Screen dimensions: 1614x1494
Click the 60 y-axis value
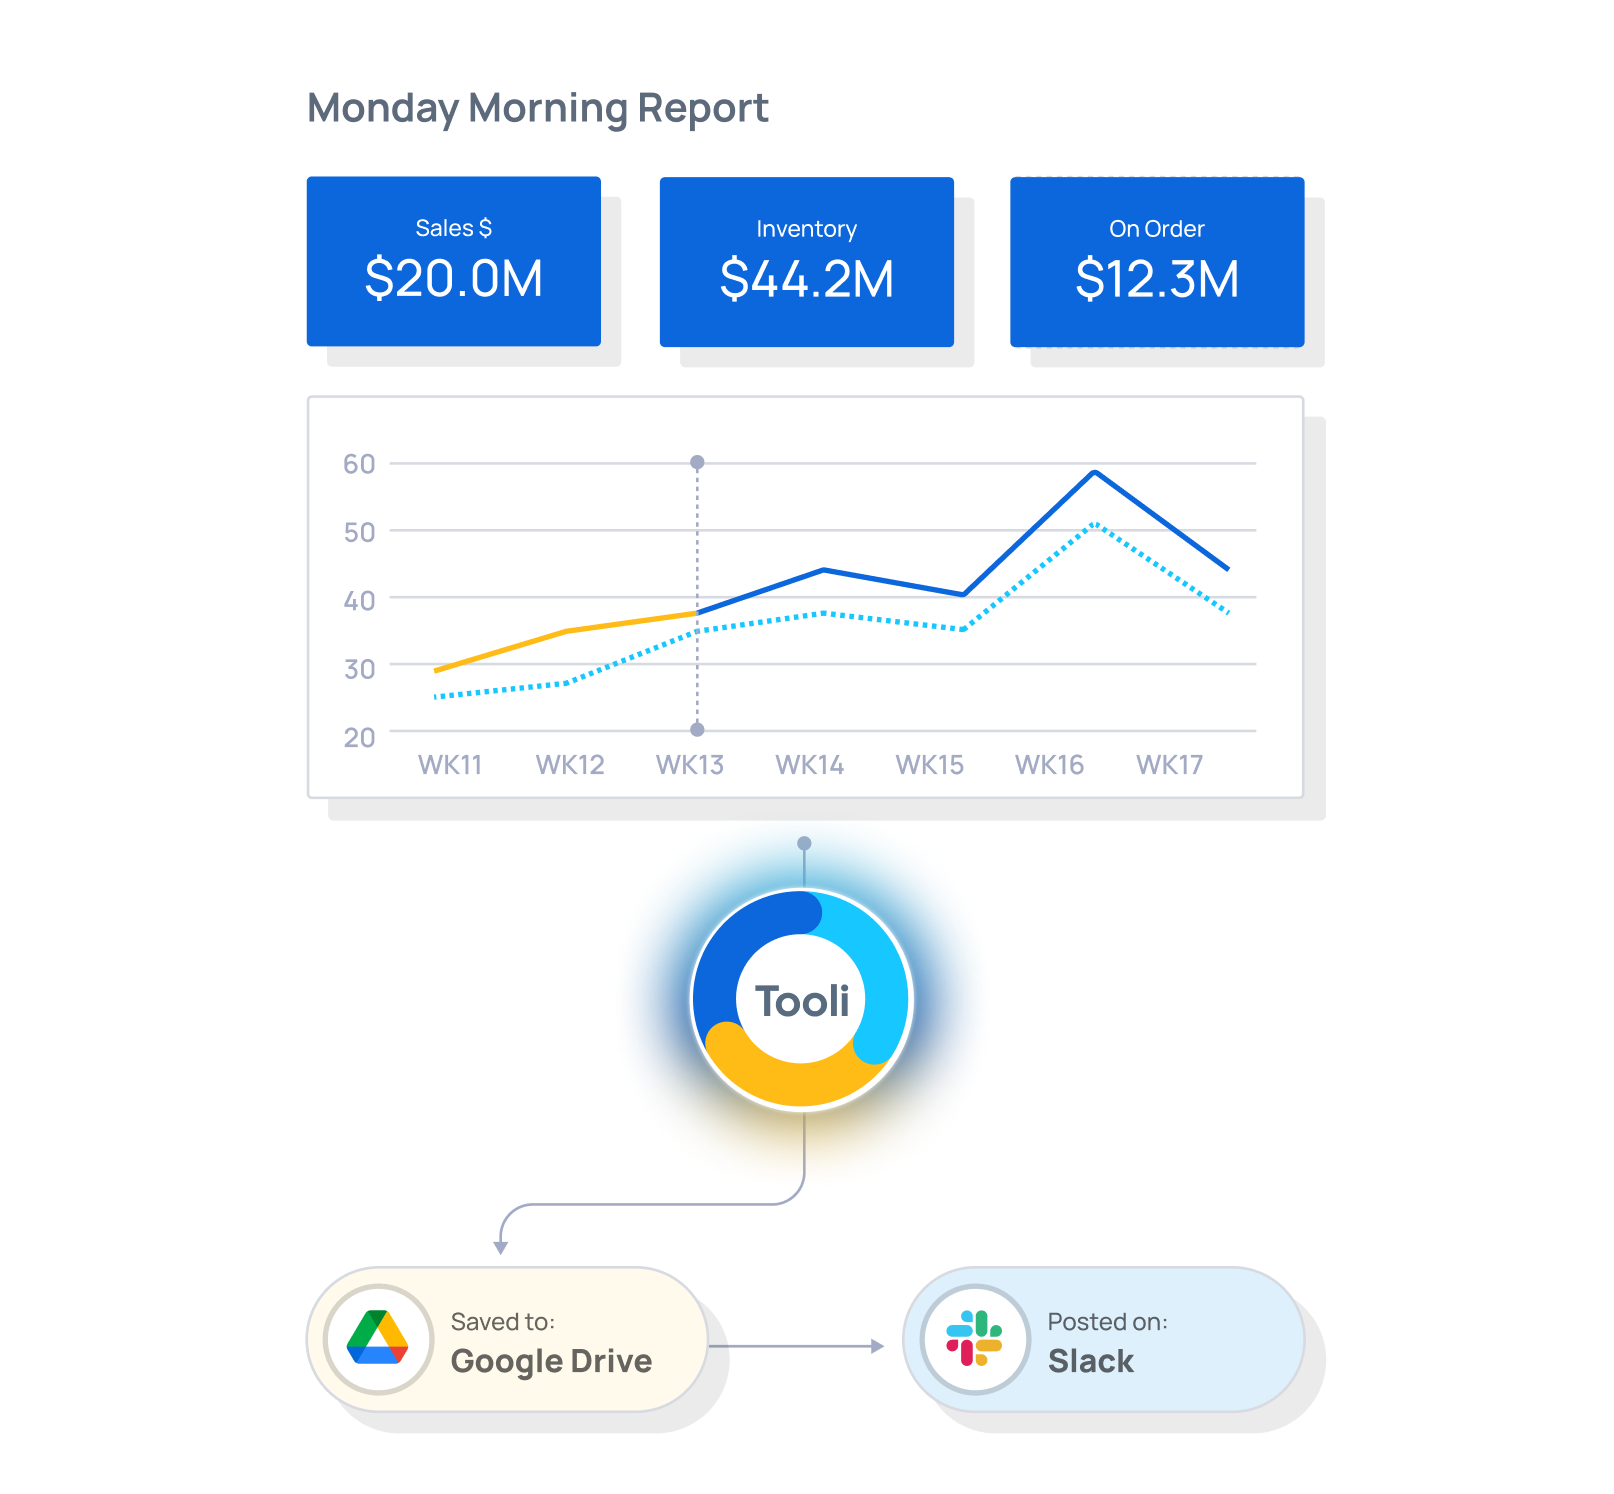(360, 464)
